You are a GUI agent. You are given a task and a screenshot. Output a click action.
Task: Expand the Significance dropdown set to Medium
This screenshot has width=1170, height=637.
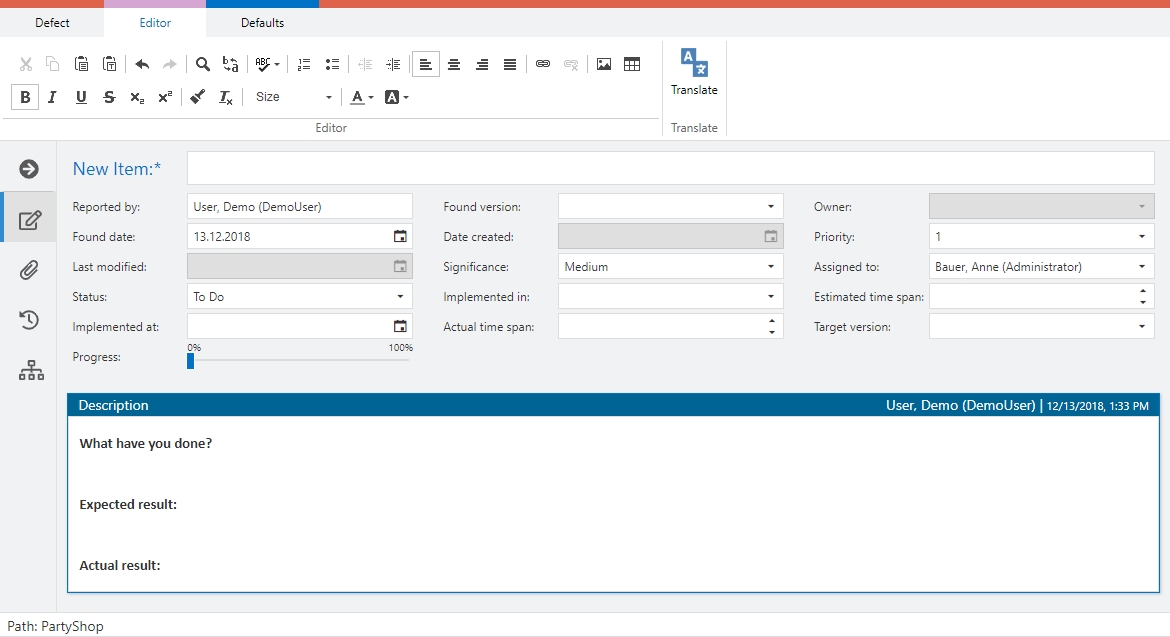click(670, 267)
